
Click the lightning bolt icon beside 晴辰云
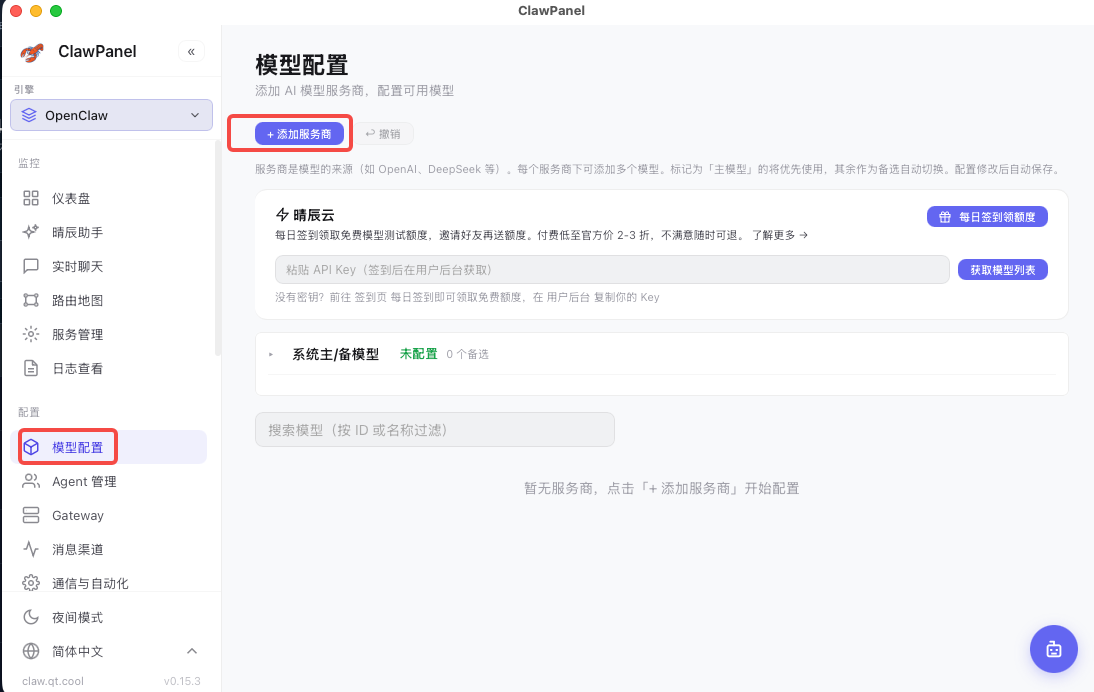point(283,215)
